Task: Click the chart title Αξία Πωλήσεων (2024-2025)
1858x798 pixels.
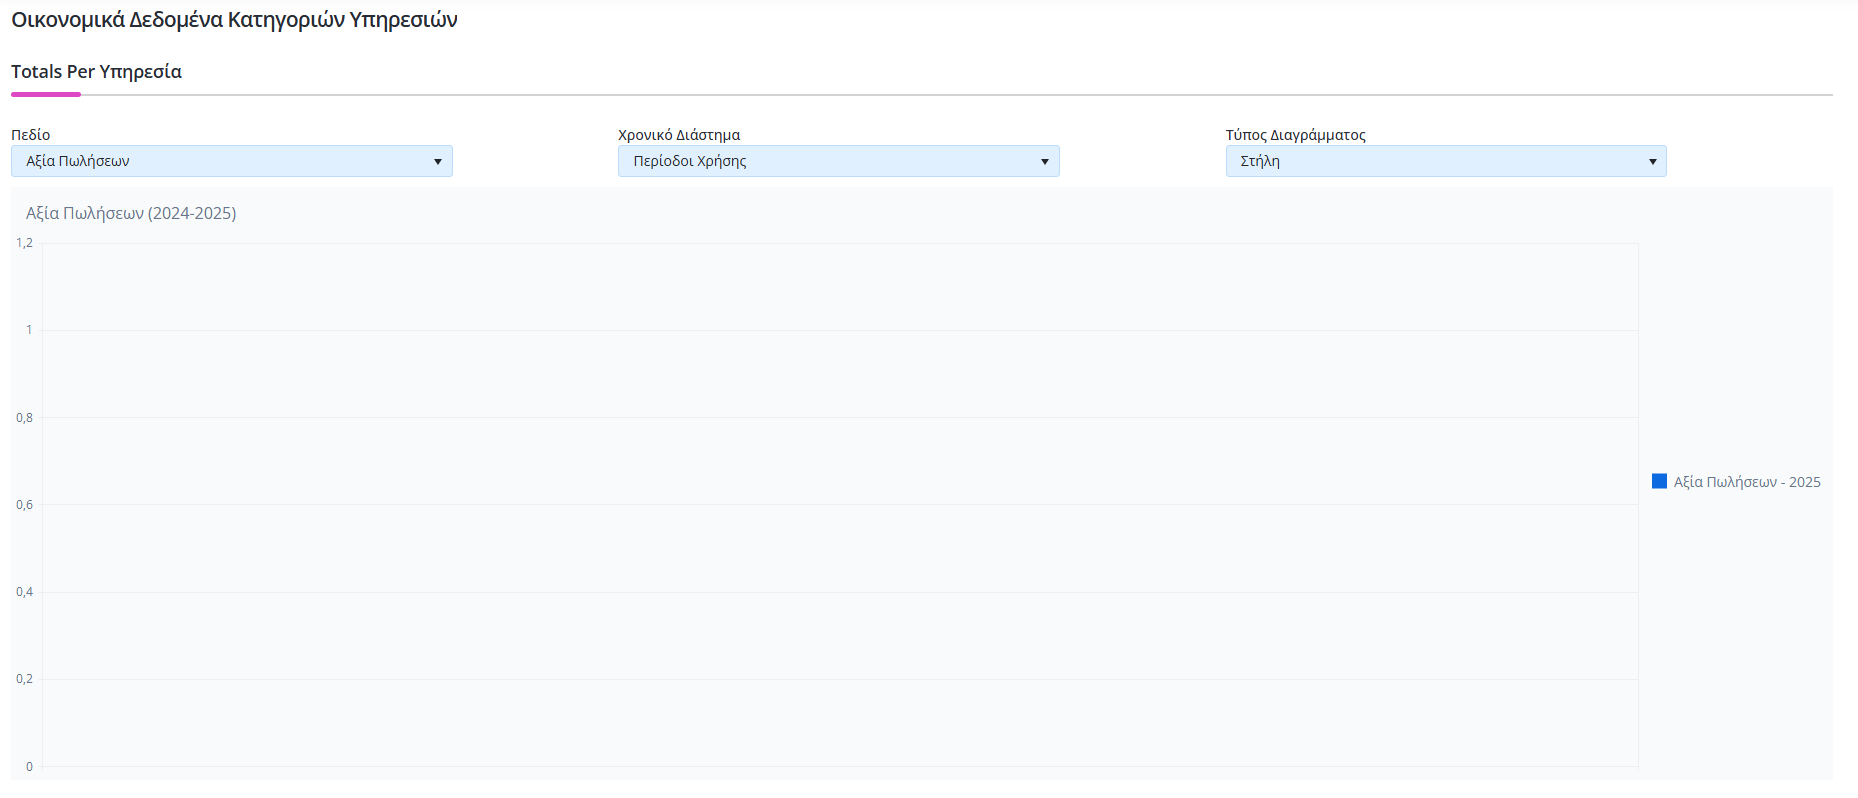Action: (131, 213)
